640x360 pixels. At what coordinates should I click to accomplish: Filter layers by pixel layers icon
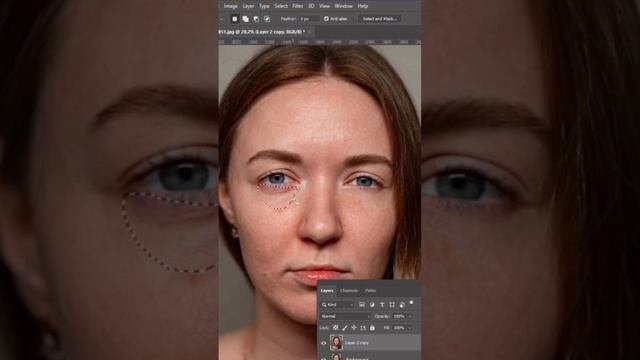tap(362, 304)
